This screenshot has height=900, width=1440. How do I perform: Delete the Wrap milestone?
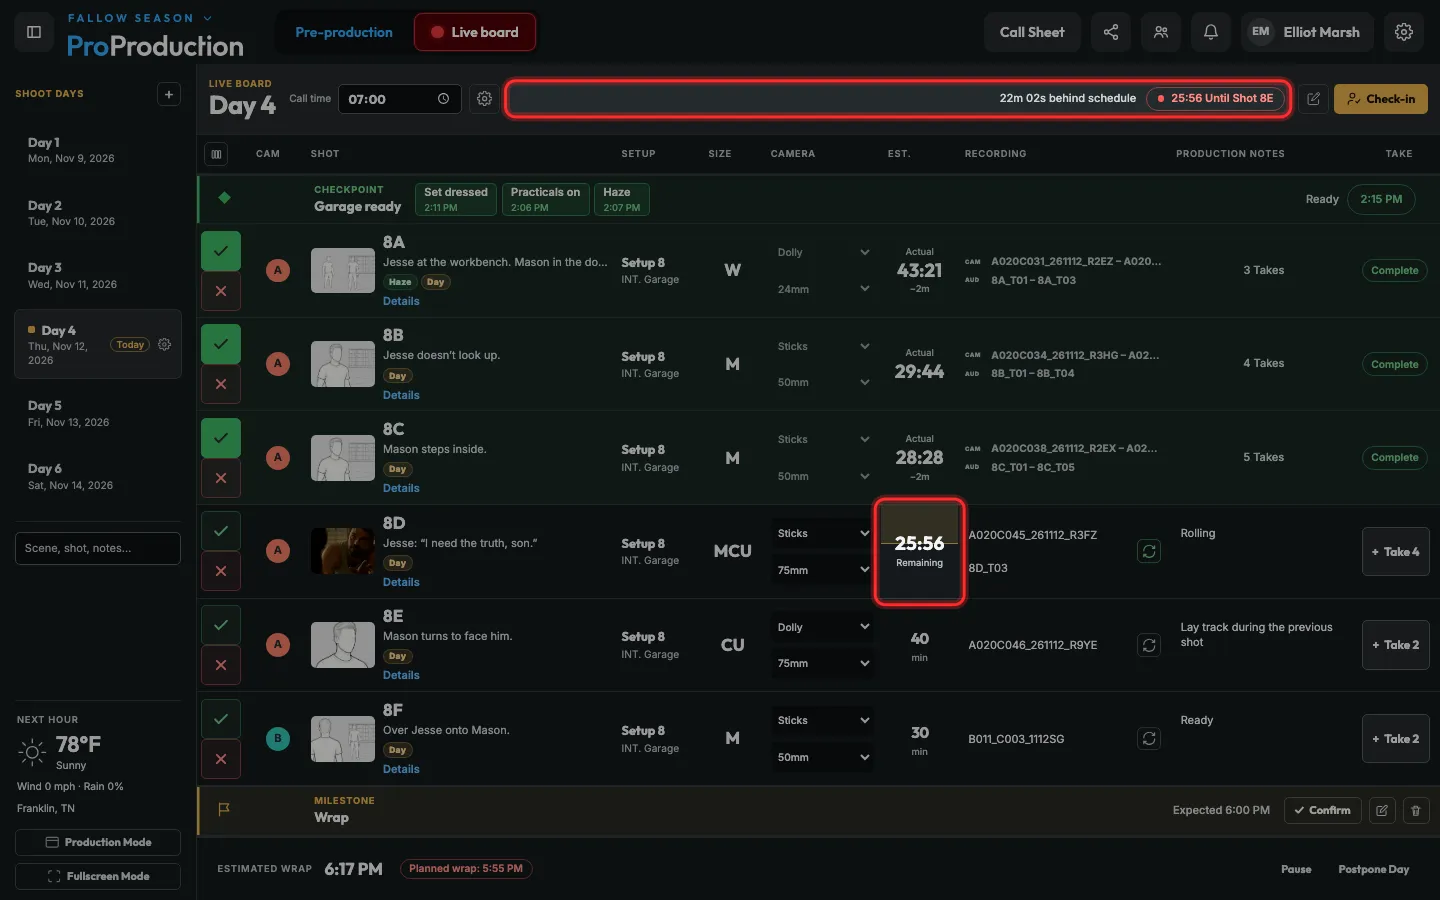[x=1415, y=810]
